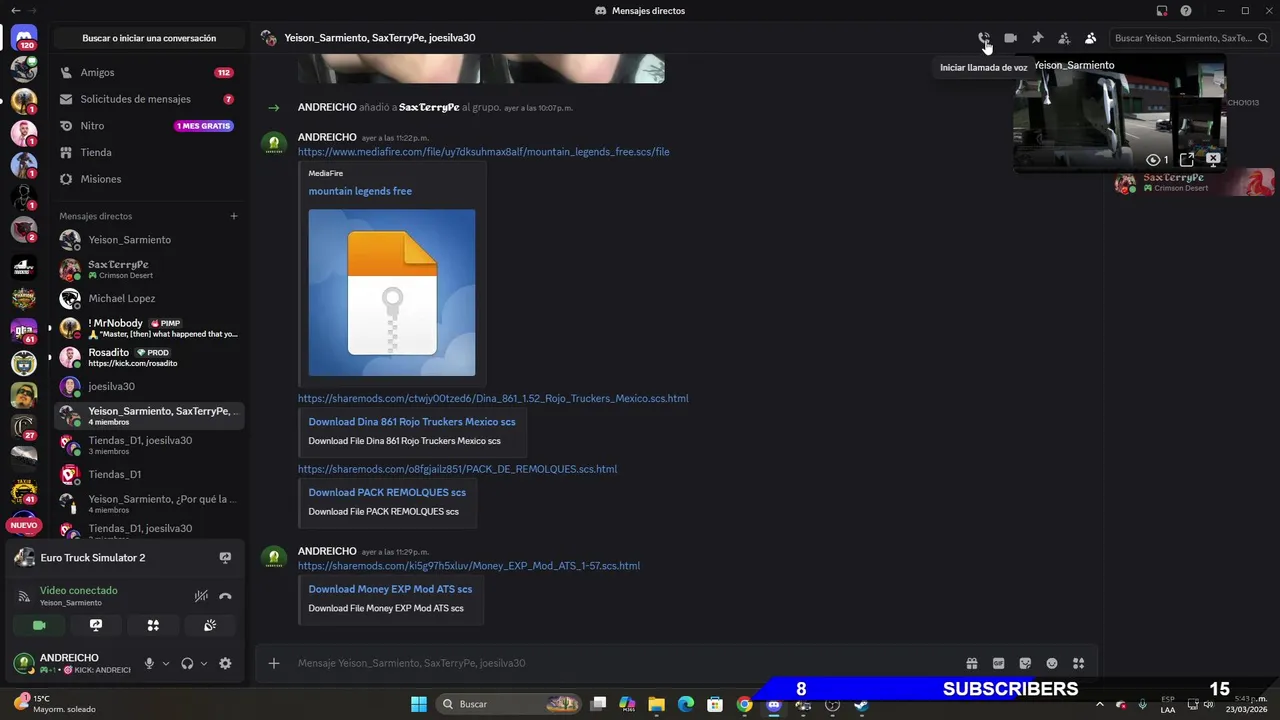Open Amigos tab
The width and height of the screenshot is (1280, 720).
(148, 72)
